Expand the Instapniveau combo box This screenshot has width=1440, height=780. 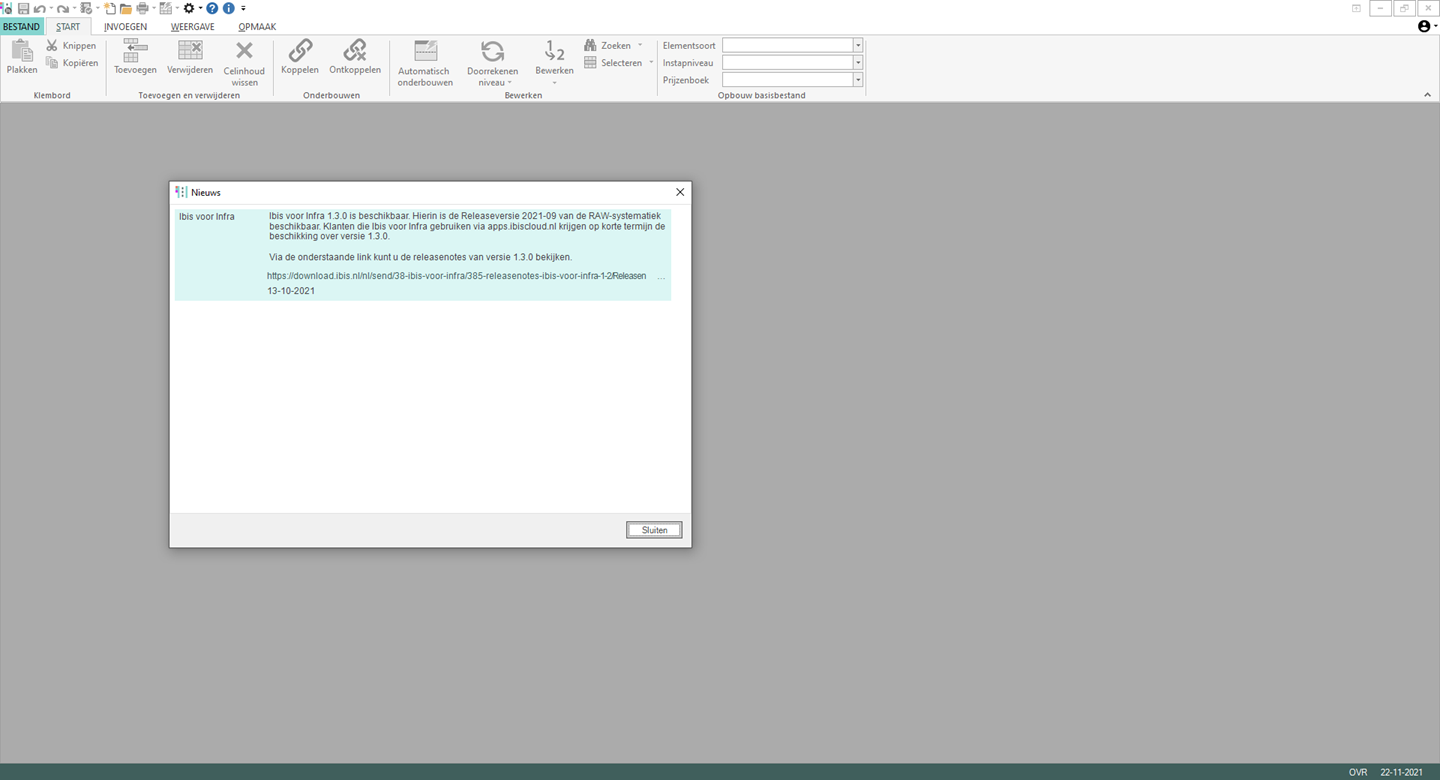[858, 63]
